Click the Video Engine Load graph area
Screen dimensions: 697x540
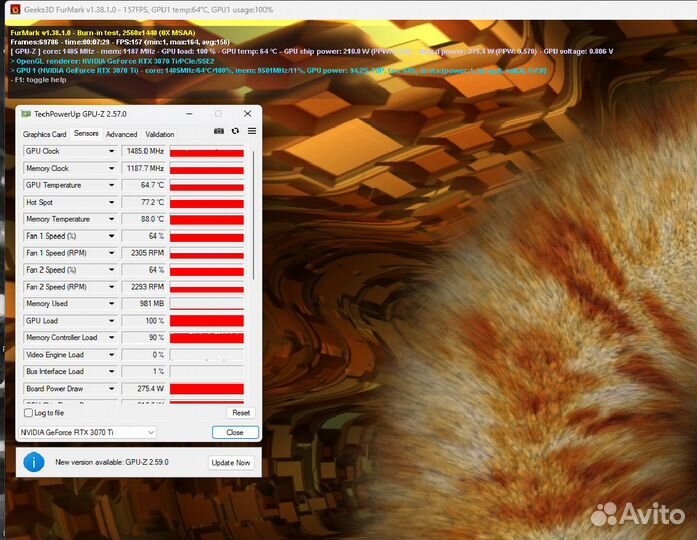coord(207,355)
